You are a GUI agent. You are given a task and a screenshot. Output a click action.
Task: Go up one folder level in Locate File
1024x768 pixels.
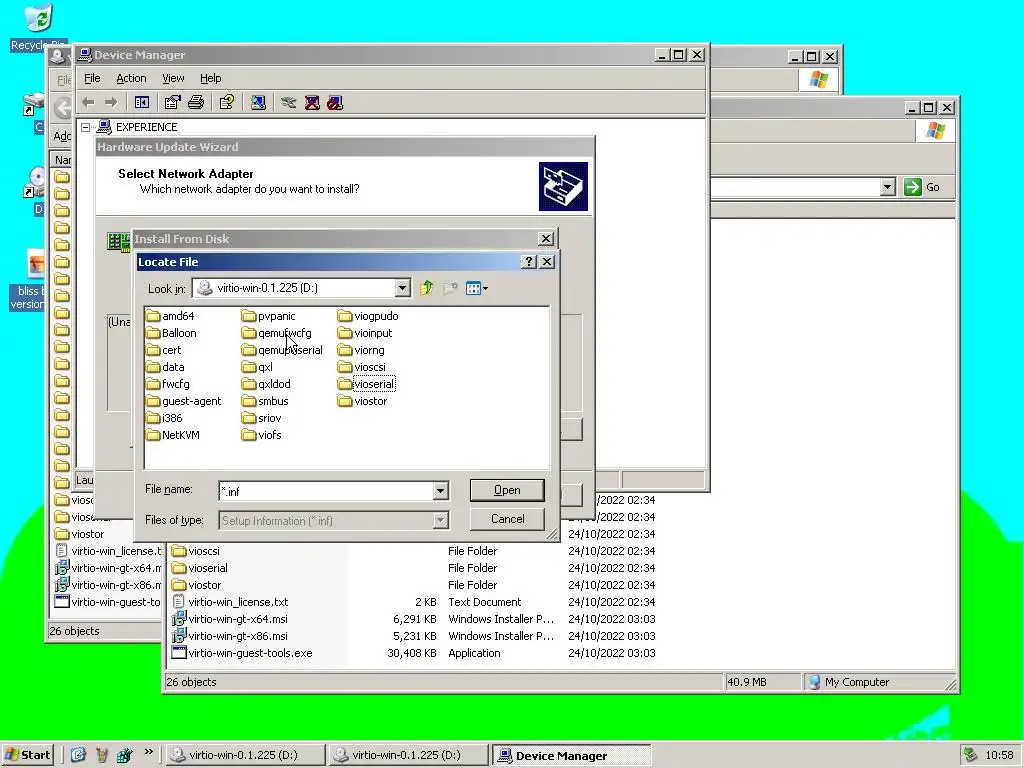click(x=426, y=288)
